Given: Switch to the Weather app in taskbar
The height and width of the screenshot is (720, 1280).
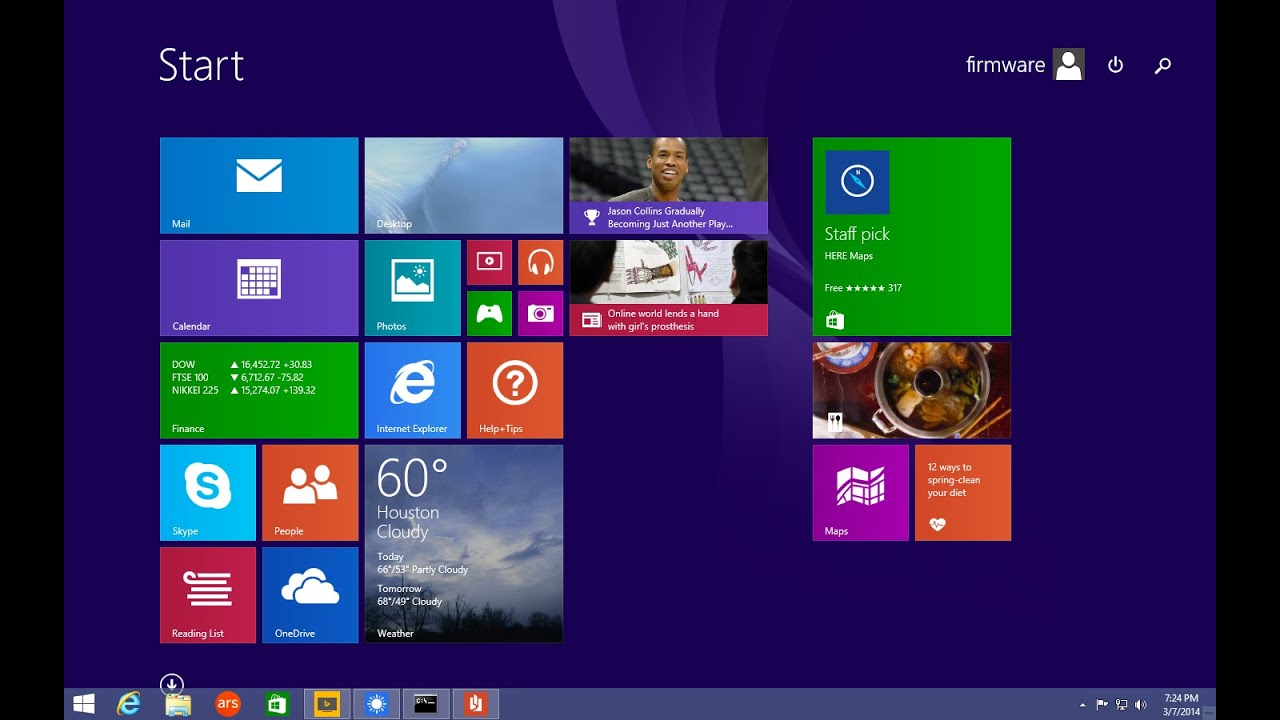Looking at the screenshot, I should 376,704.
